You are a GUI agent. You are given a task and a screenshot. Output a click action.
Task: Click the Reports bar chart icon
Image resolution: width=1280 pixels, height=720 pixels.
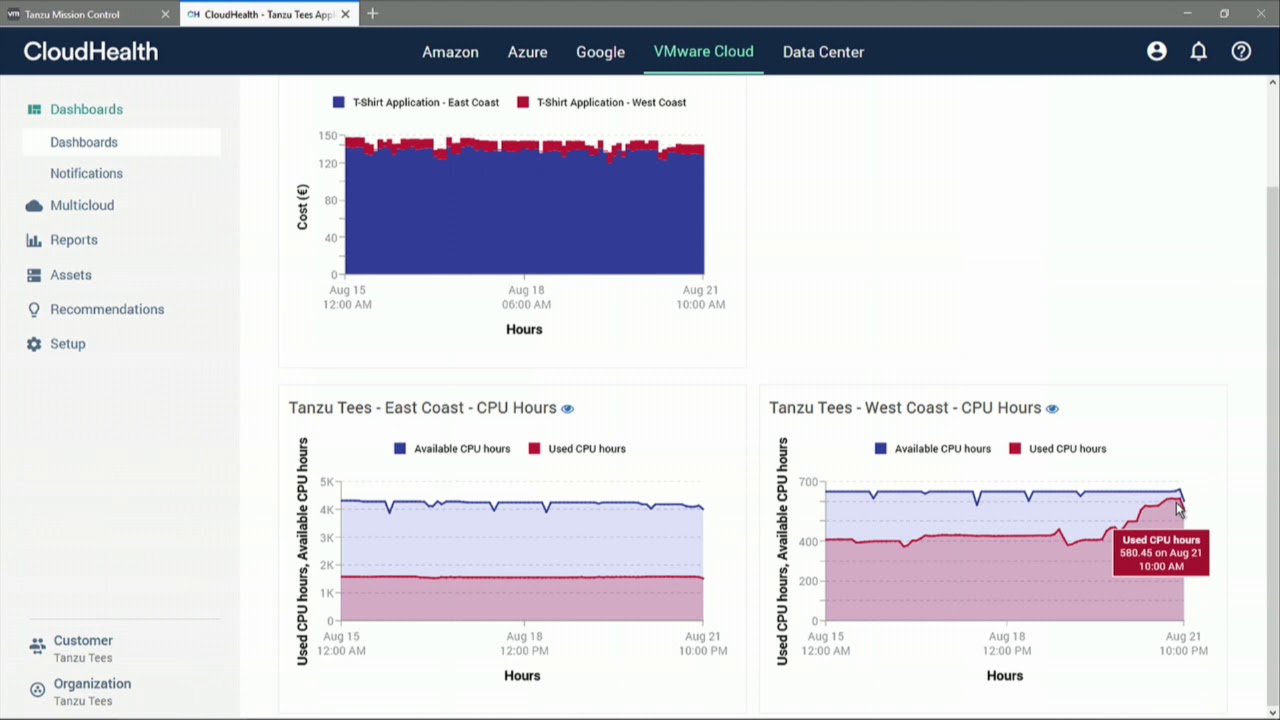[x=34, y=240]
